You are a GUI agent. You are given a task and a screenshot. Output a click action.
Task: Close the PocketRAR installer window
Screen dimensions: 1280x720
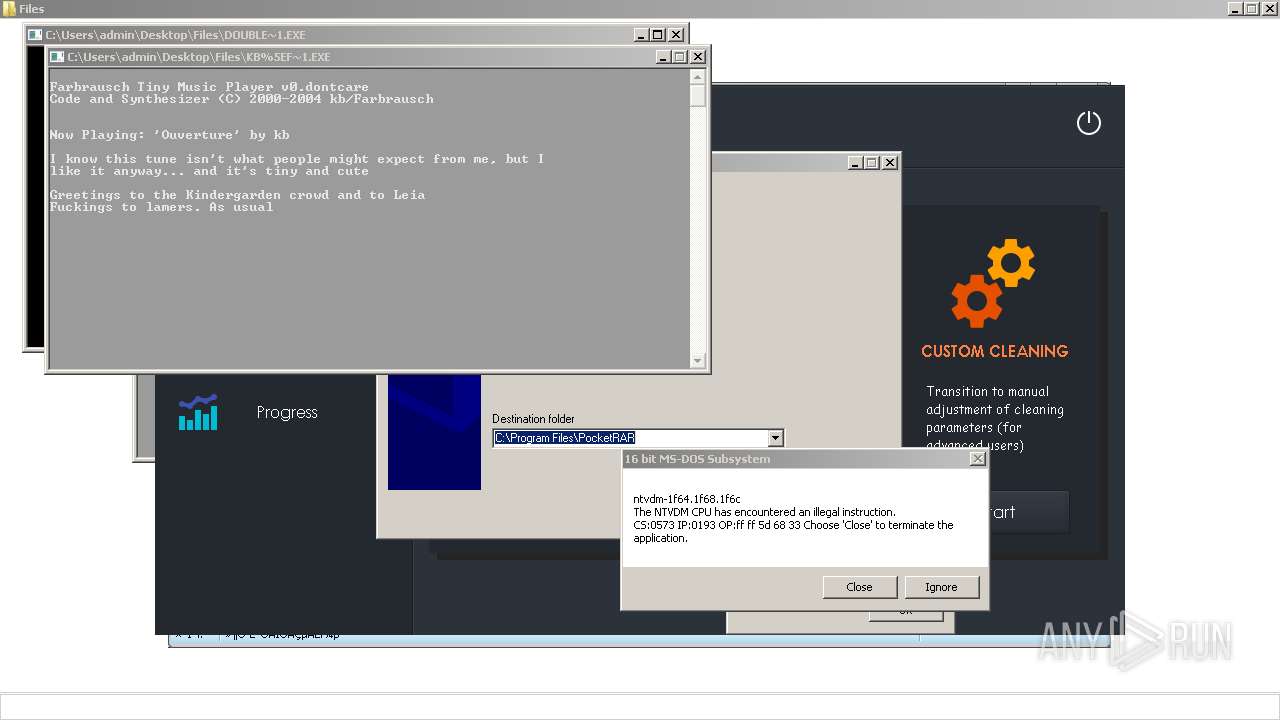coord(890,162)
